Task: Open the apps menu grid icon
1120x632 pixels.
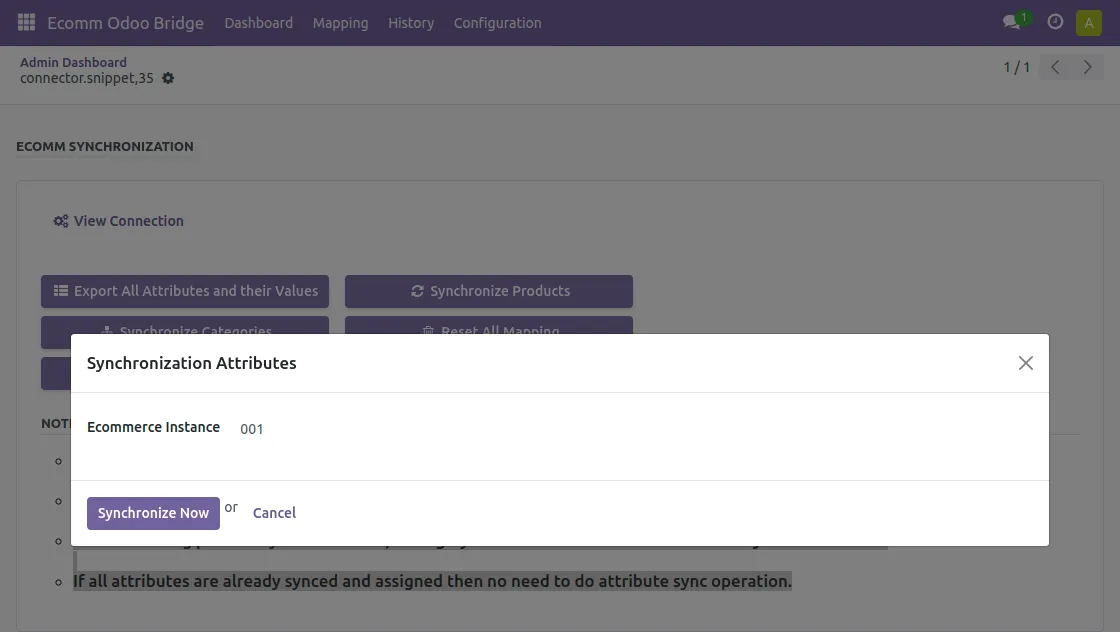Action: (x=26, y=22)
